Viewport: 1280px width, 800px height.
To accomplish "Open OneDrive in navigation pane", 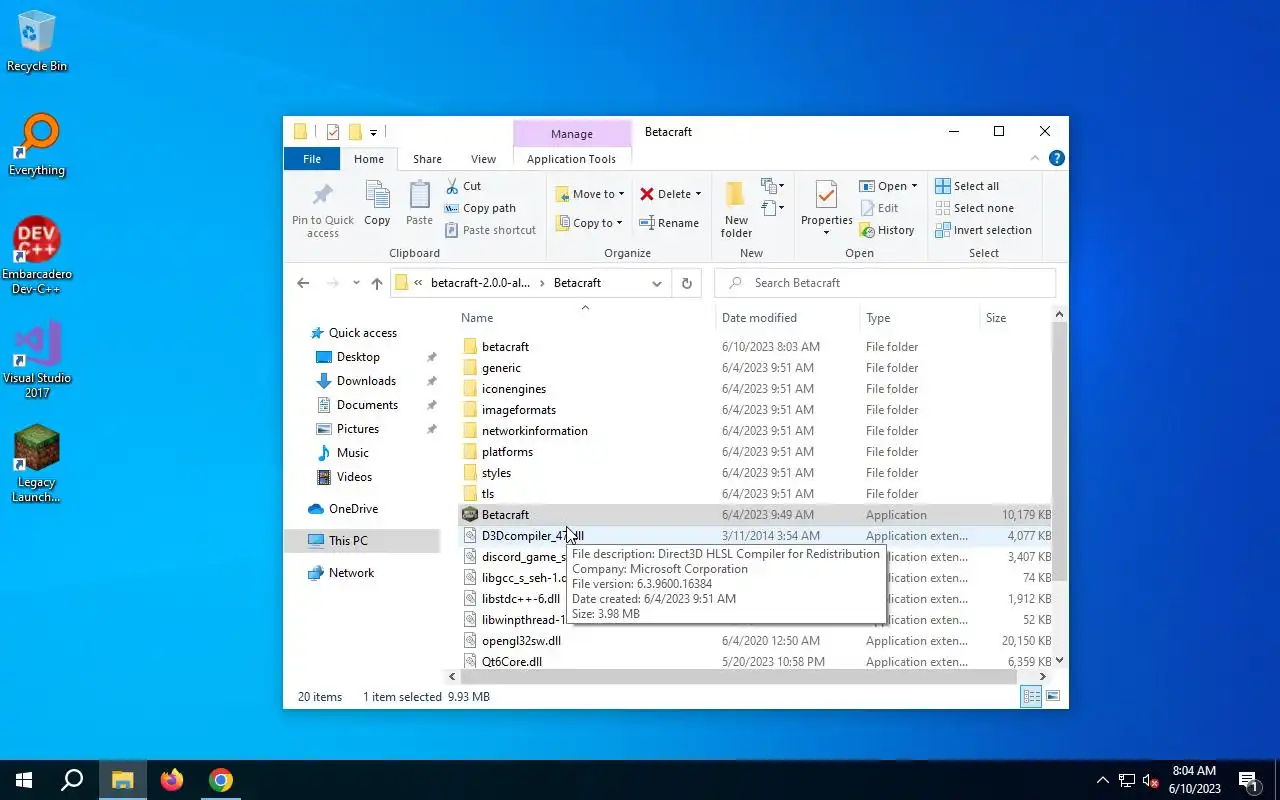I will 353,509.
